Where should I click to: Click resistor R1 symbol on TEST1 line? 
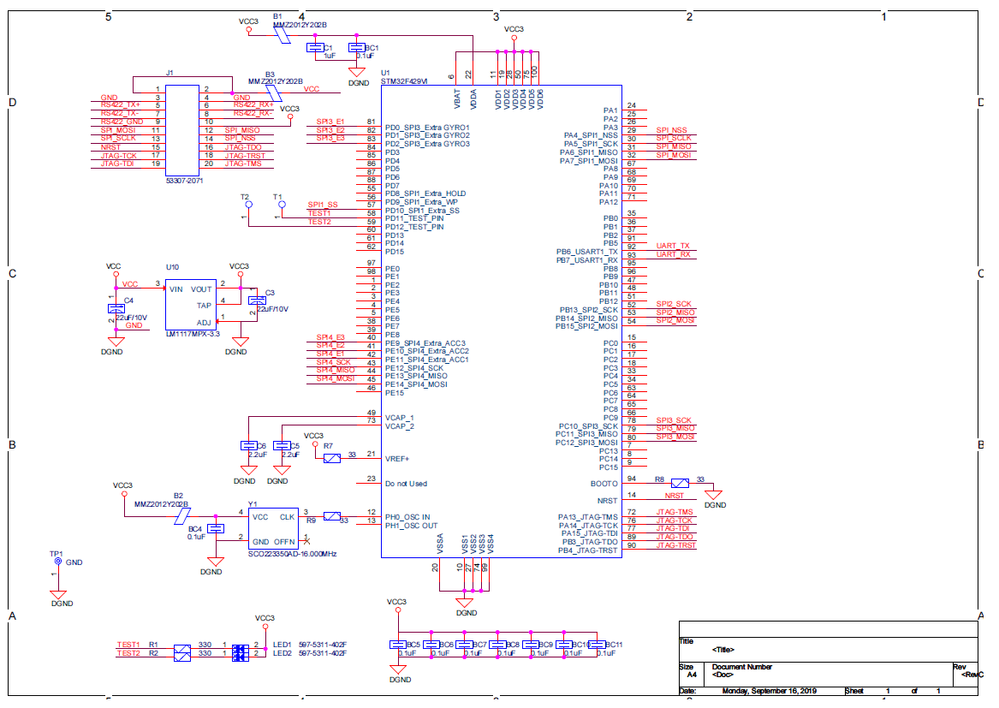(182, 649)
